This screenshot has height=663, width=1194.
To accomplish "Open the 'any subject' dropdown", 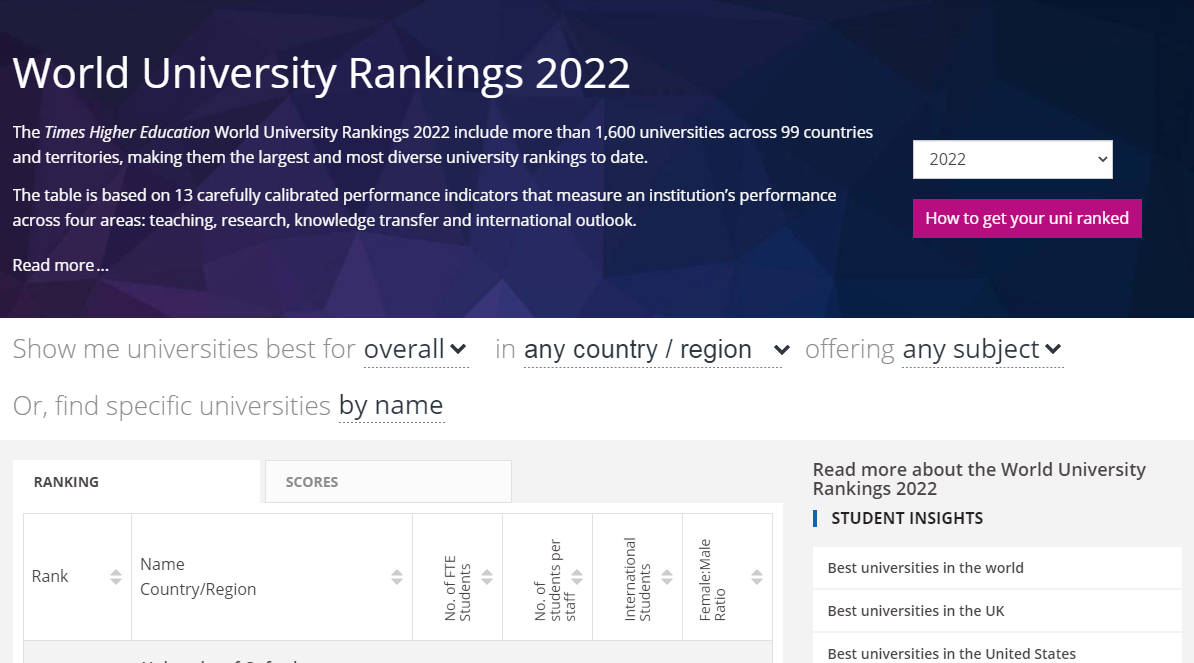I will click(x=982, y=349).
